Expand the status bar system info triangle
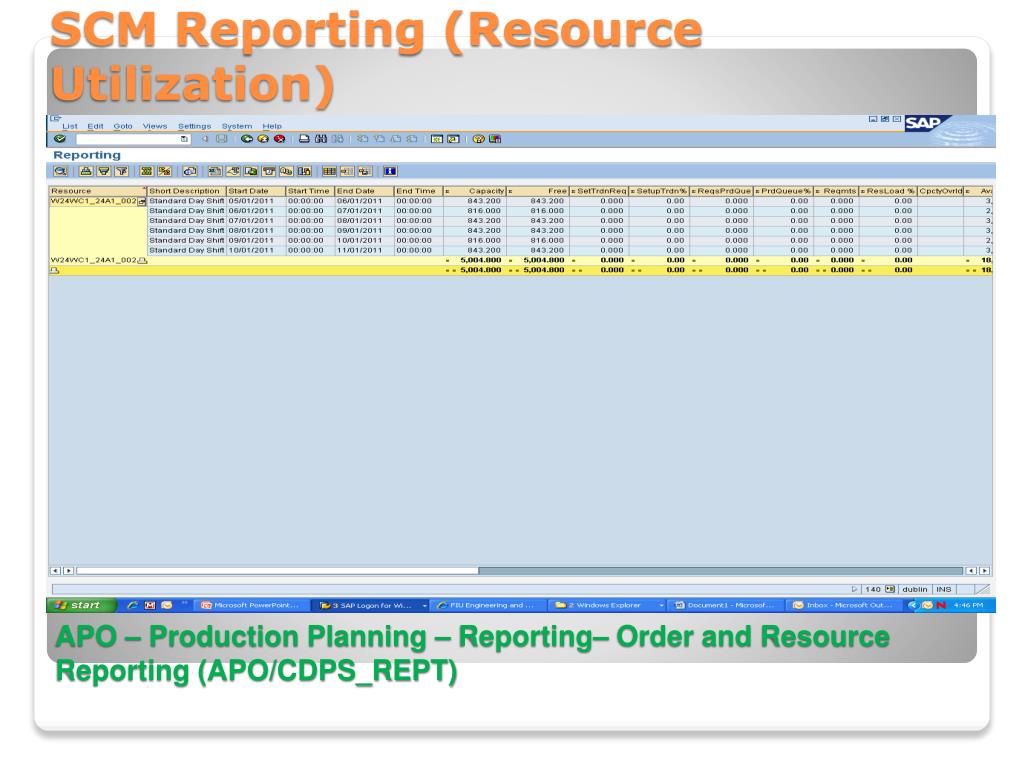1024x768 pixels. [x=854, y=589]
